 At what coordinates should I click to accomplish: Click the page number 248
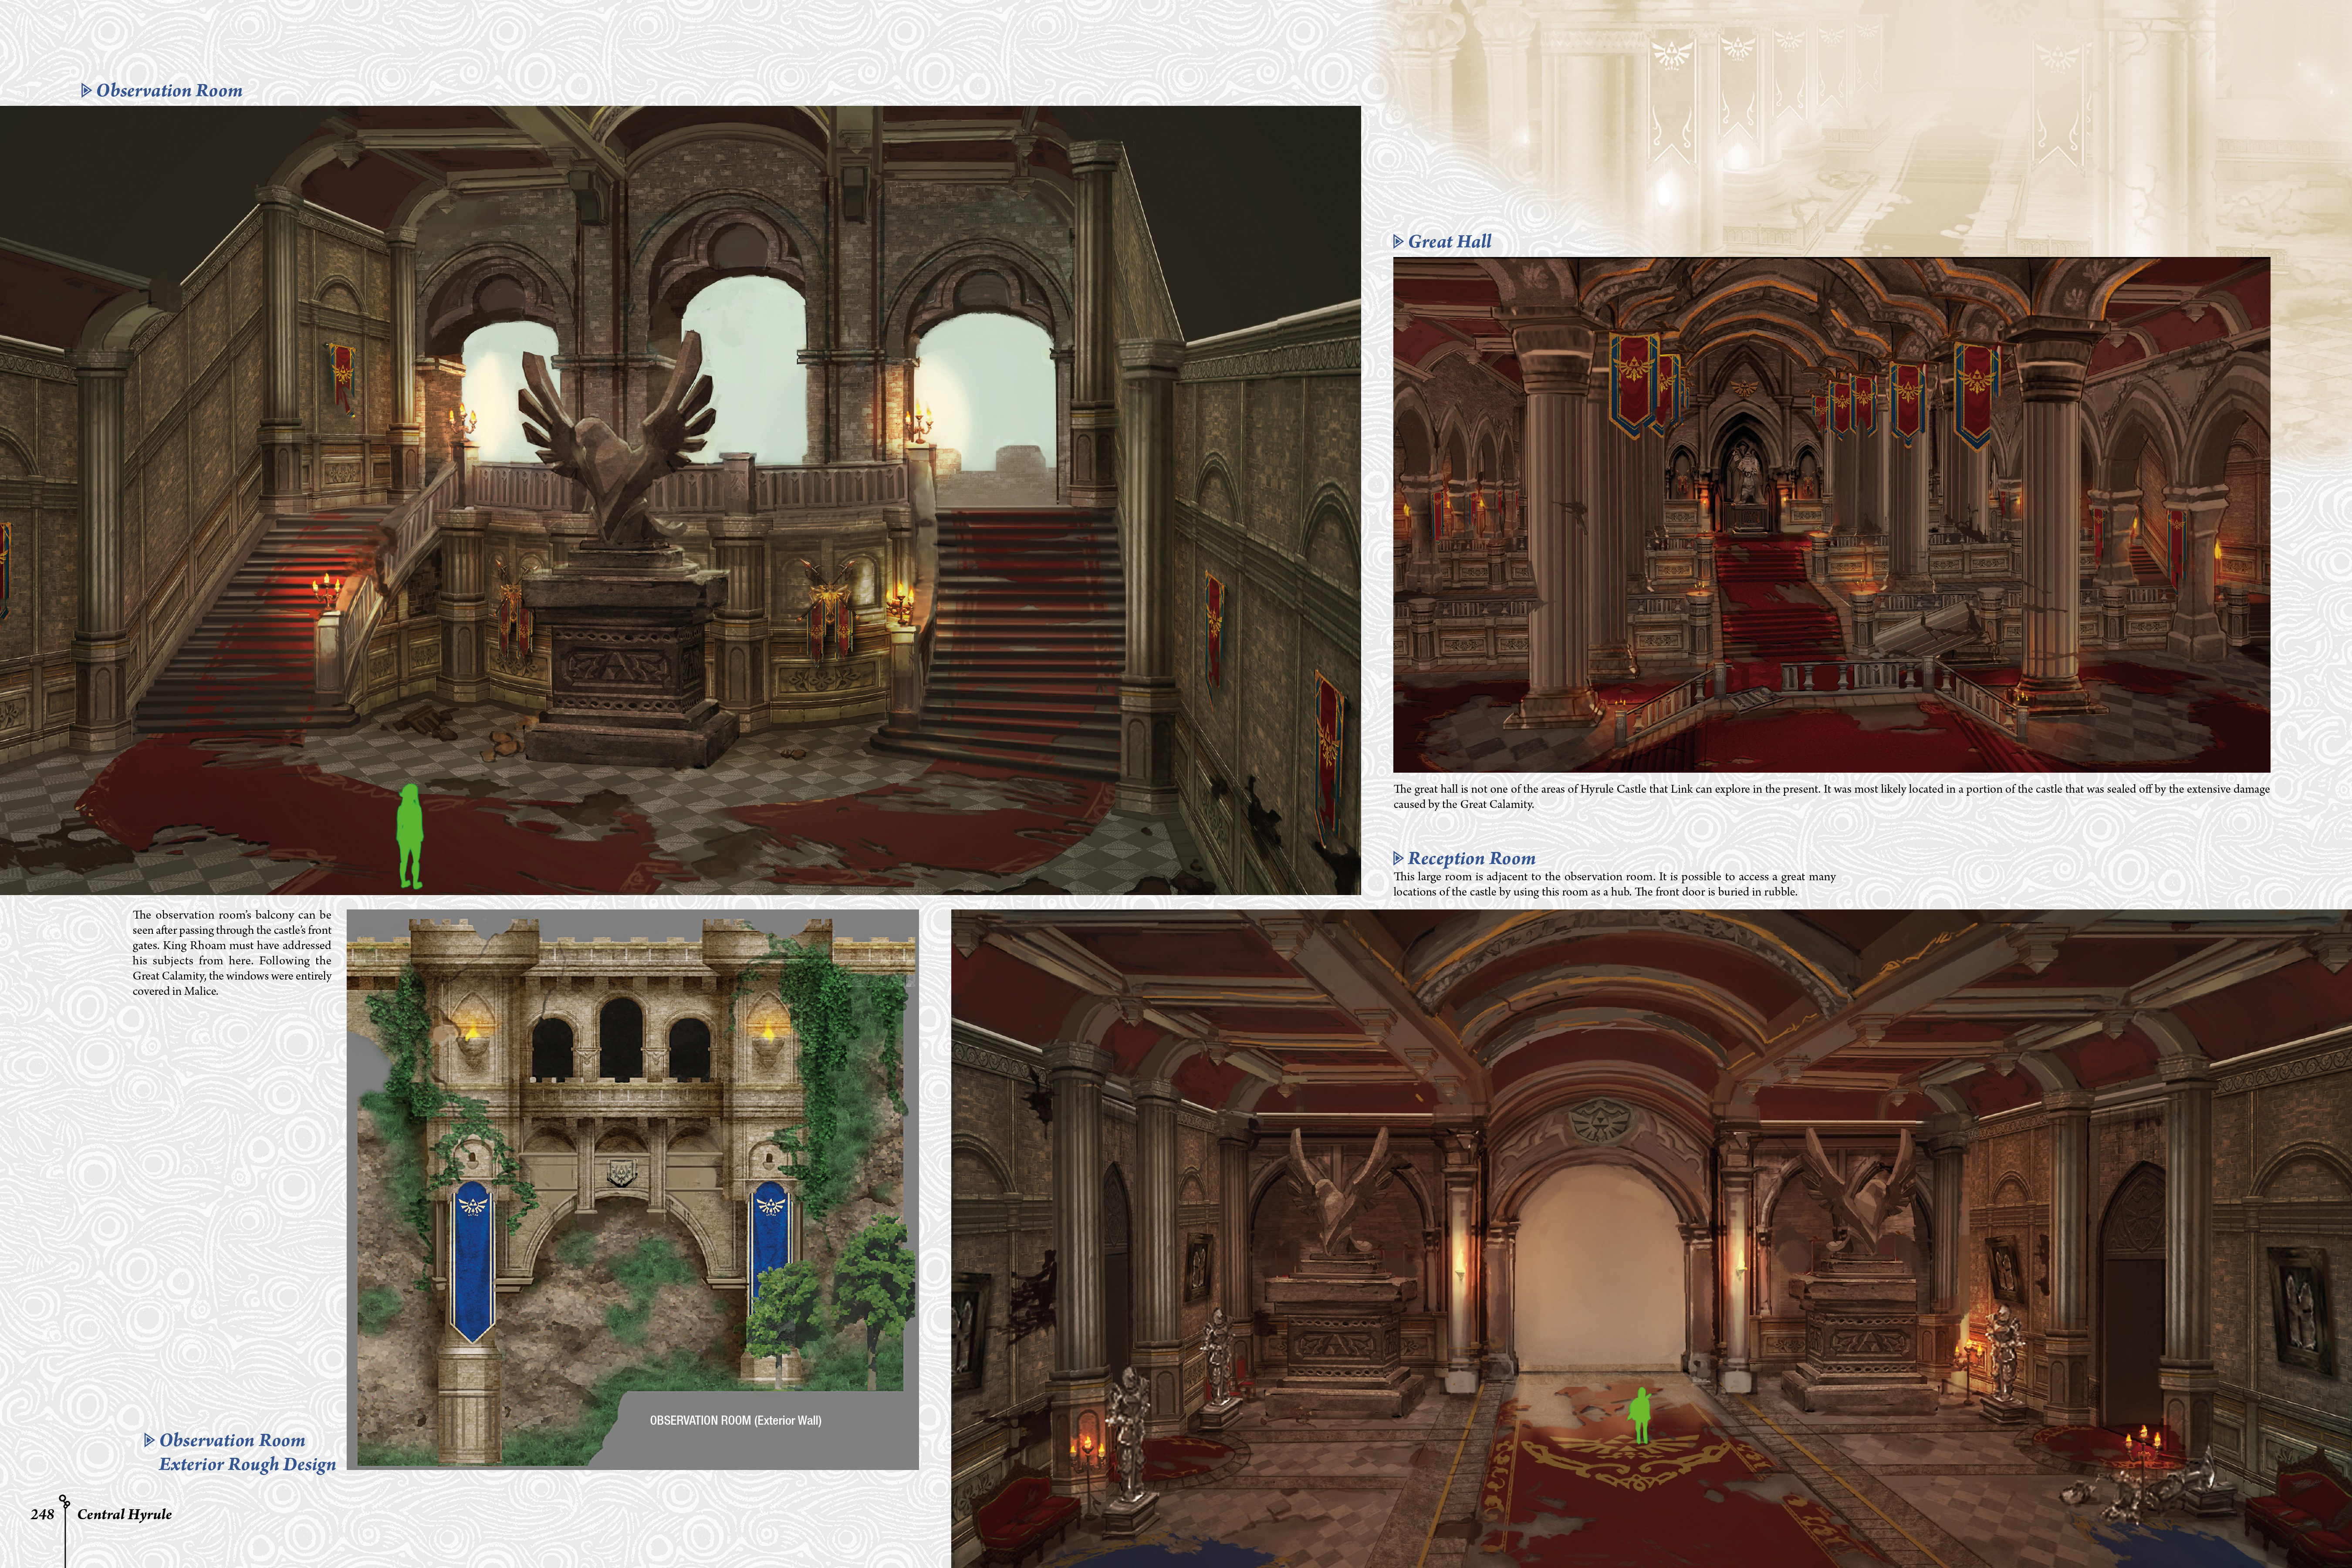pyautogui.click(x=42, y=1514)
